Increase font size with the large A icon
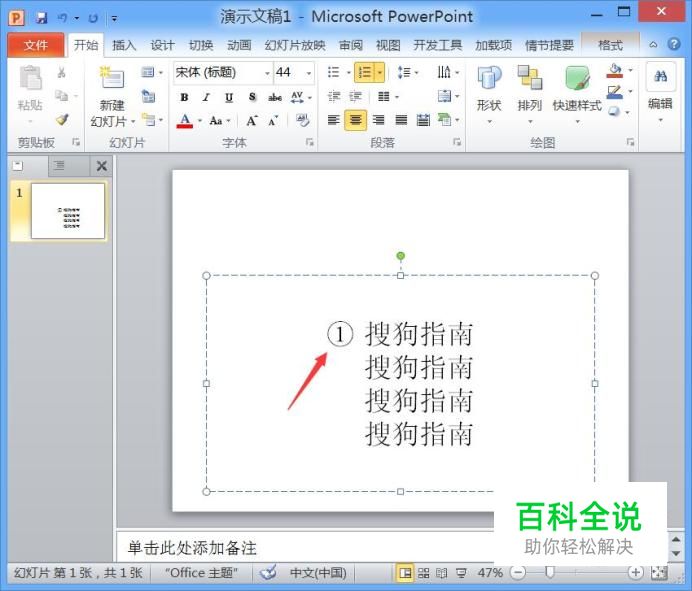Image resolution: width=692 pixels, height=591 pixels. coord(252,120)
